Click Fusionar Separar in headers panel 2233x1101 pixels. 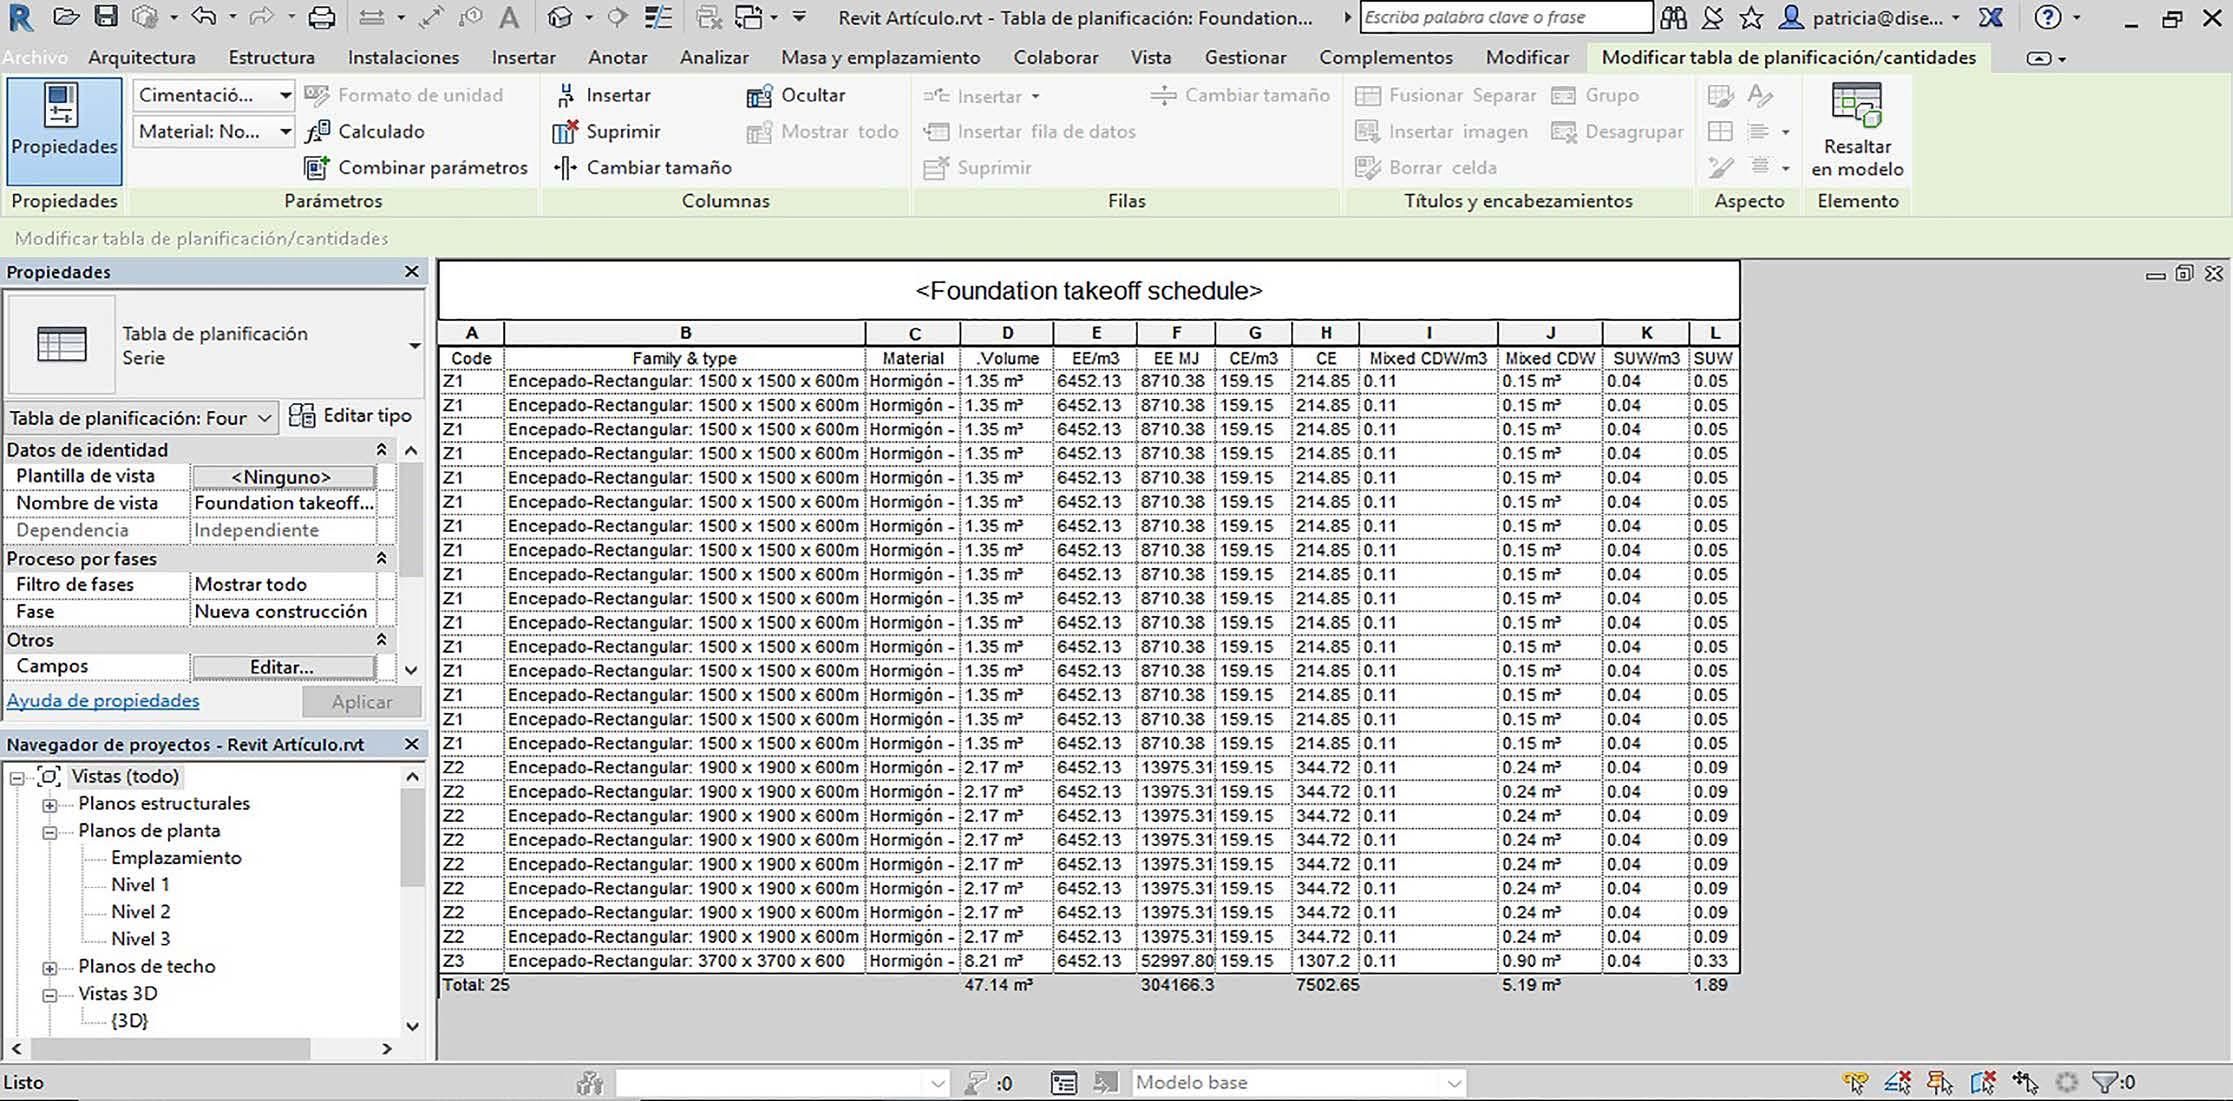[x=1446, y=95]
